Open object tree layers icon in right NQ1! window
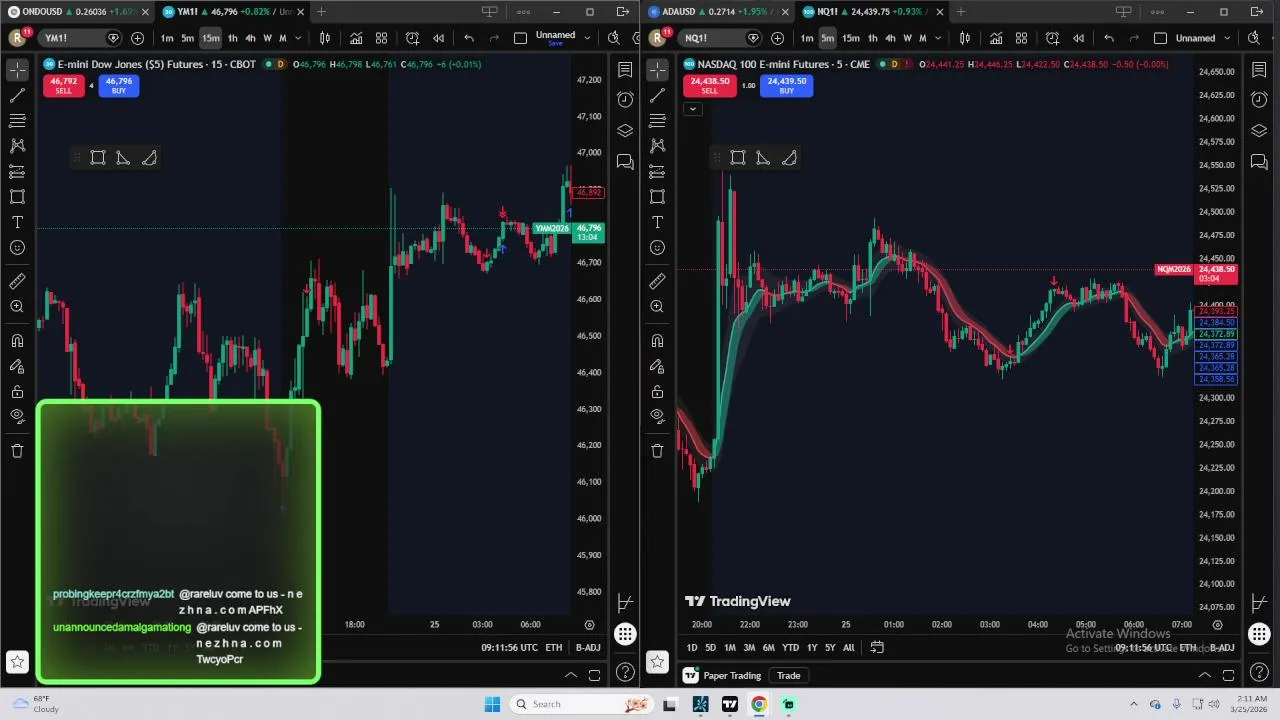This screenshot has width=1280, height=720. coord(1259,131)
